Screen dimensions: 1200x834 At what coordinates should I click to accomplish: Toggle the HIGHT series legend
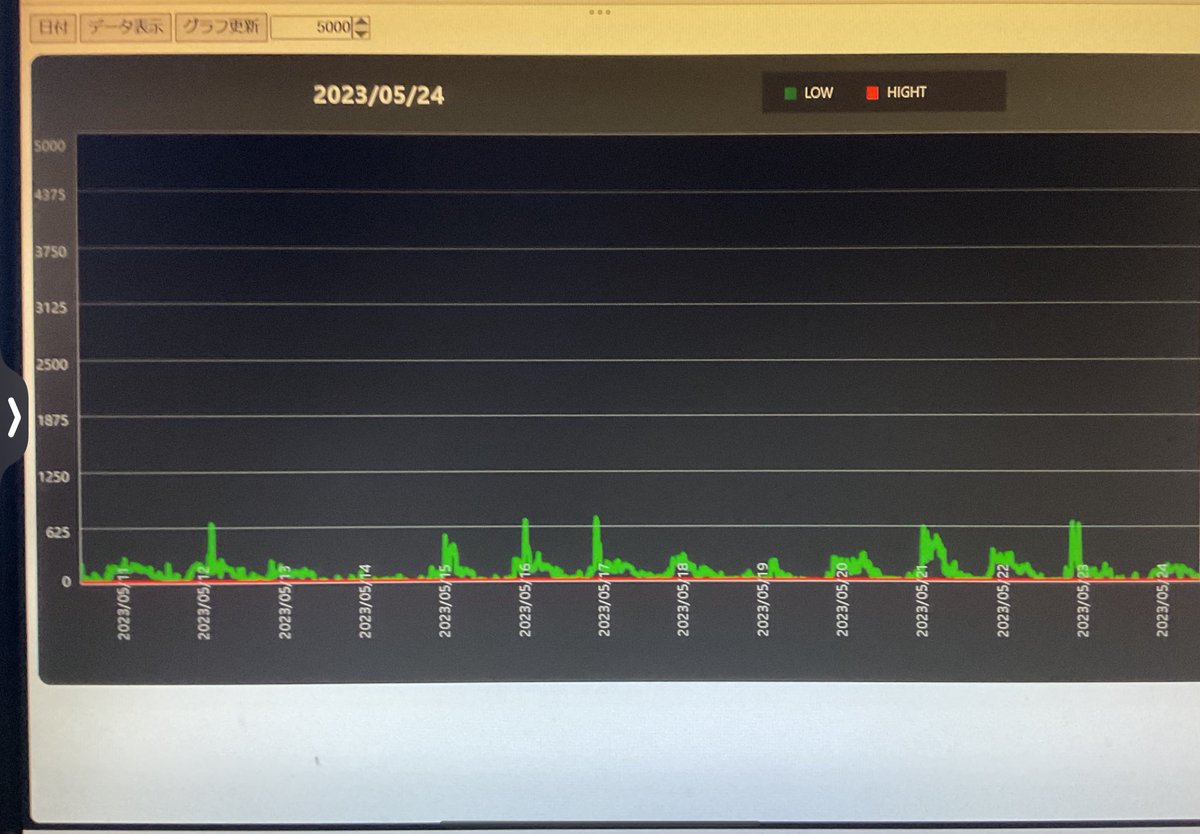click(x=896, y=92)
